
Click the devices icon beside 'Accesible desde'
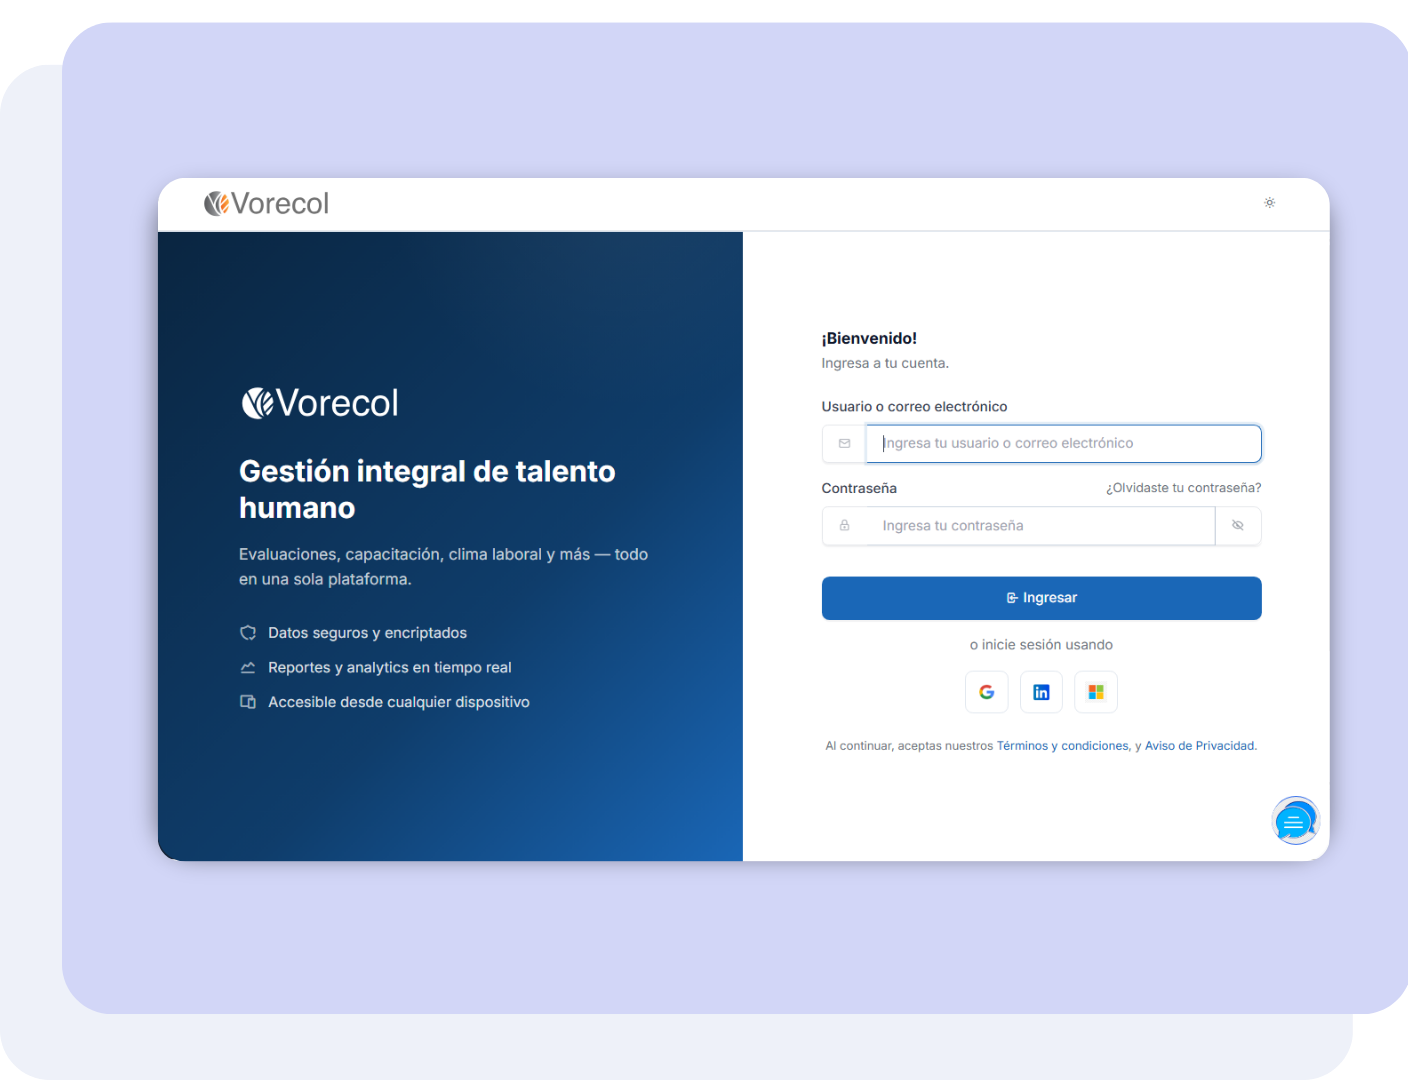click(x=248, y=702)
